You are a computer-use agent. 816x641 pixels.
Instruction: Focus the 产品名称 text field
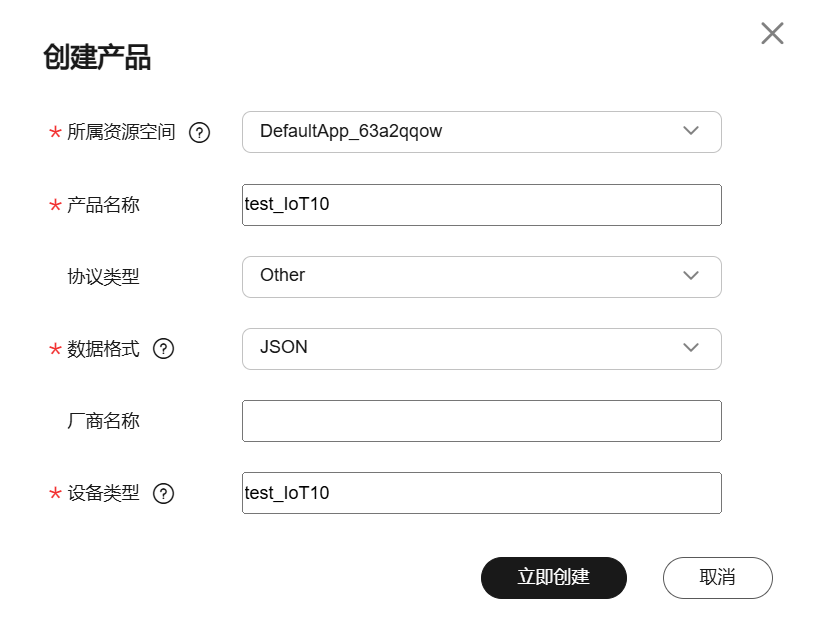click(x=482, y=205)
